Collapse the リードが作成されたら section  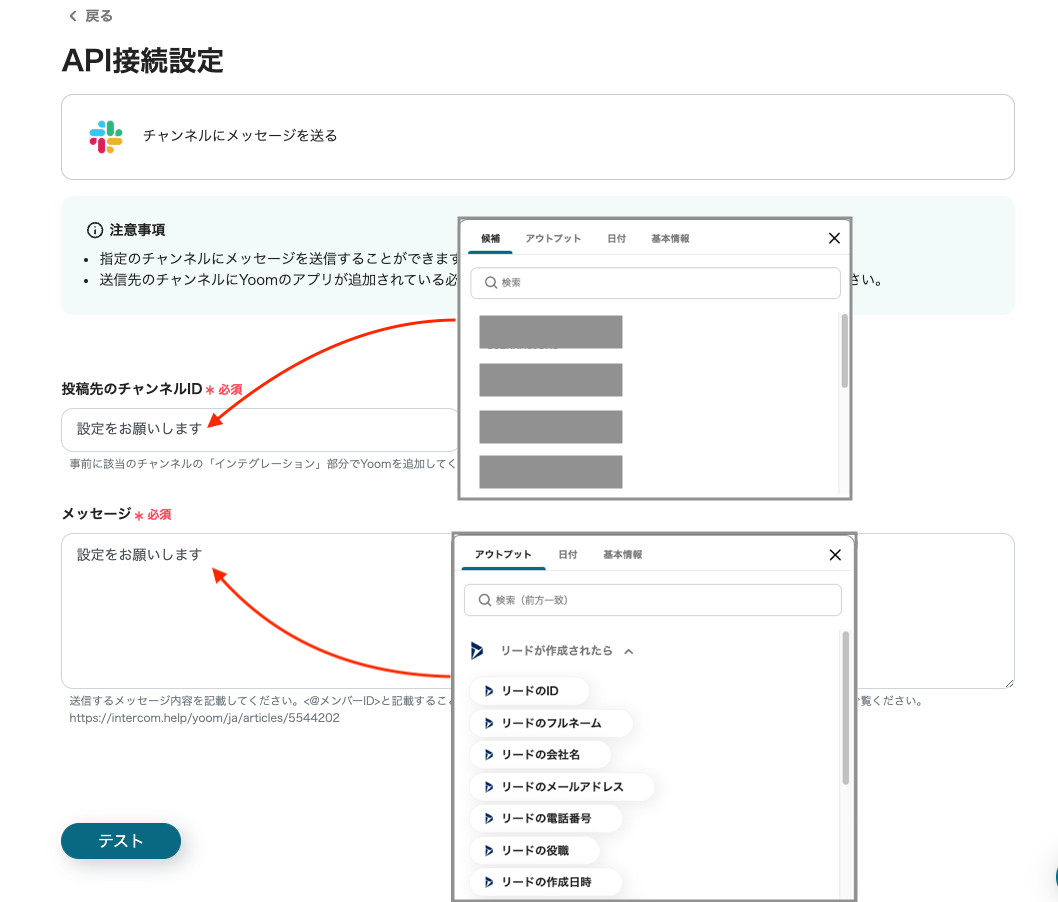(629, 651)
